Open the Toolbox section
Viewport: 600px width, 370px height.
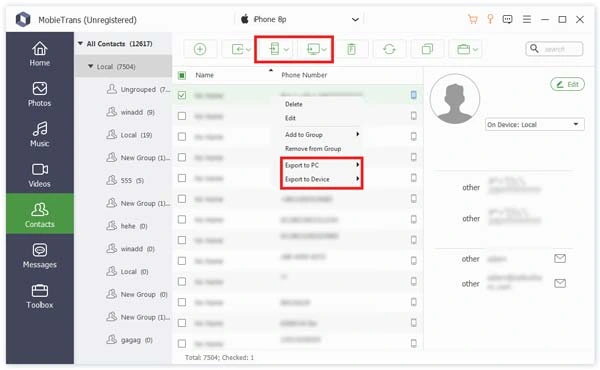pos(40,296)
